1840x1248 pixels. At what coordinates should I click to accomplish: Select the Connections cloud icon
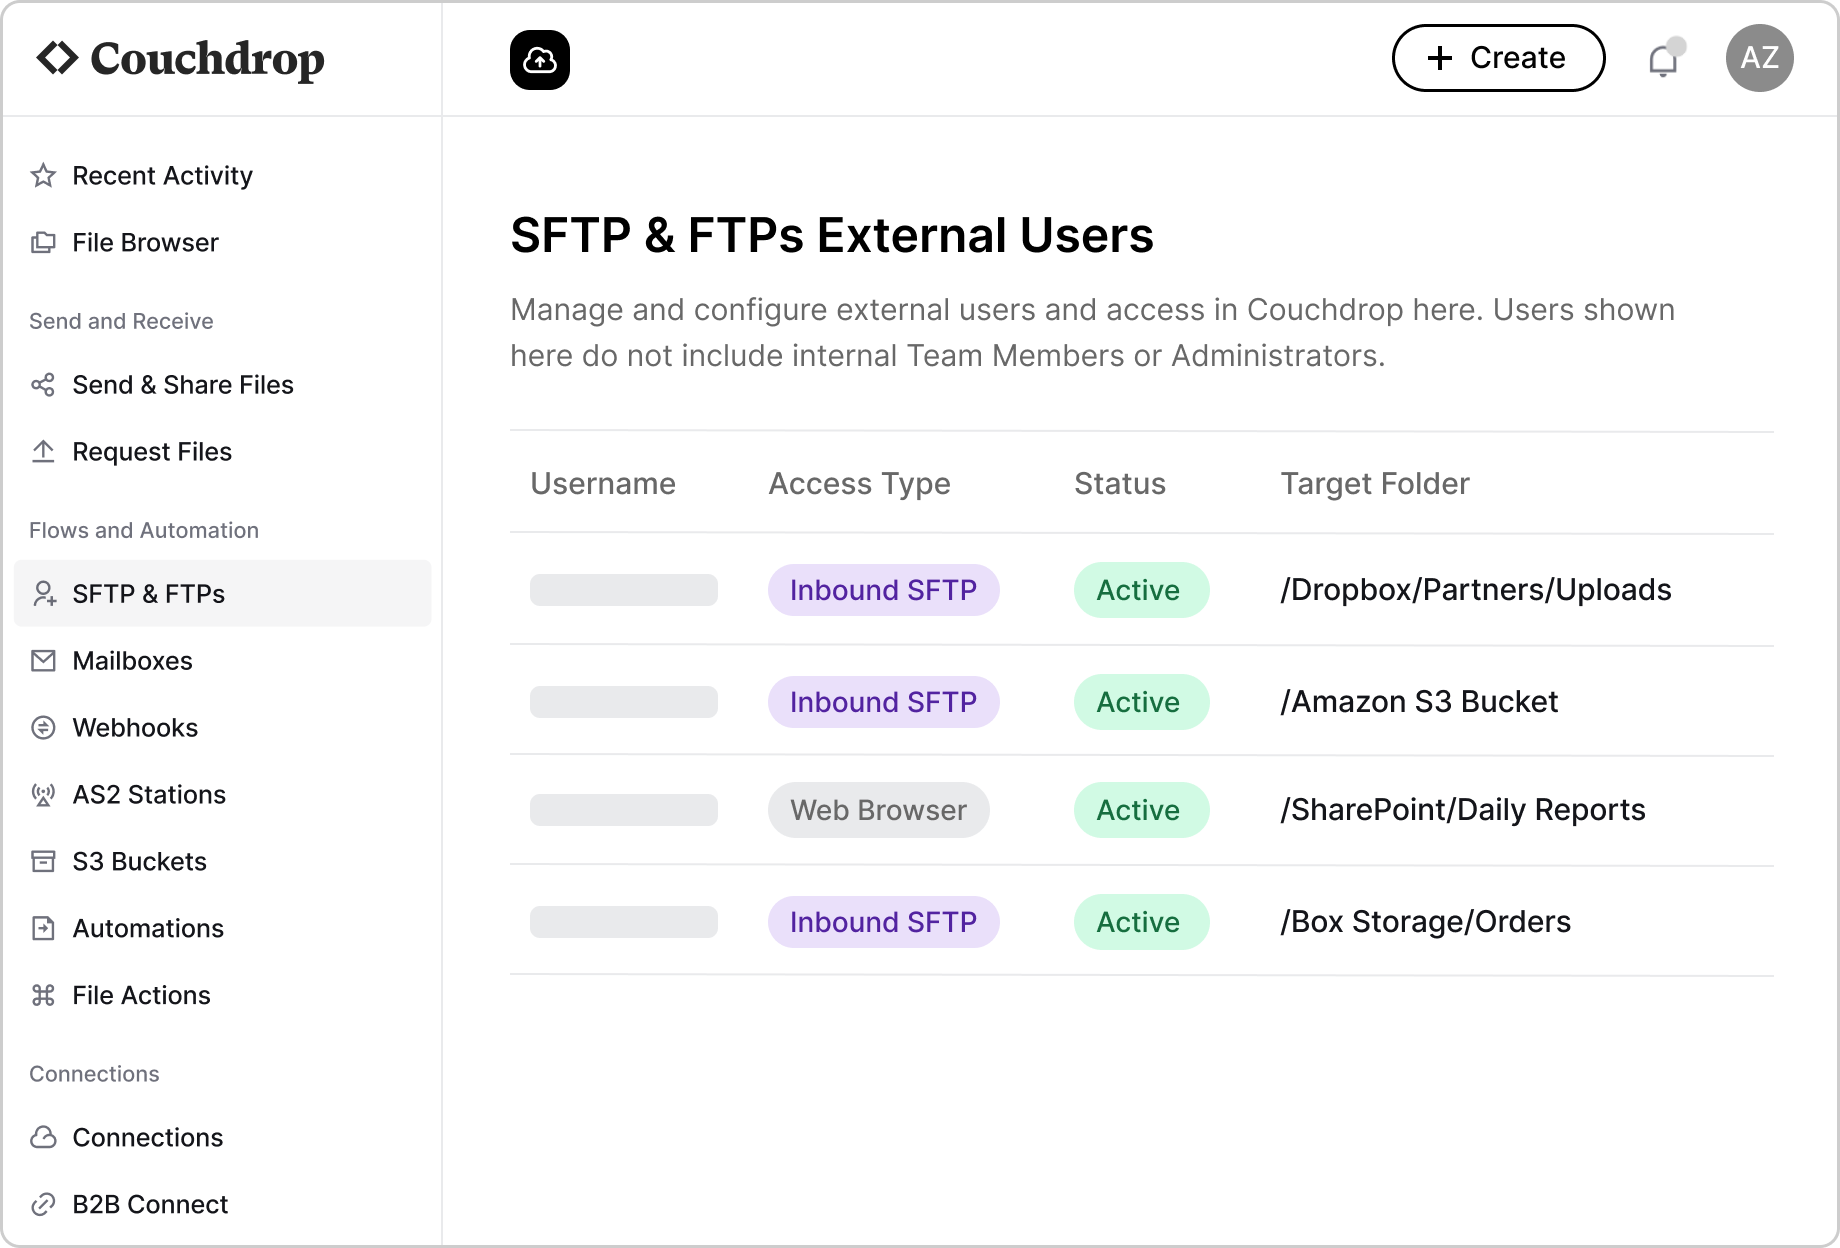(x=42, y=1137)
